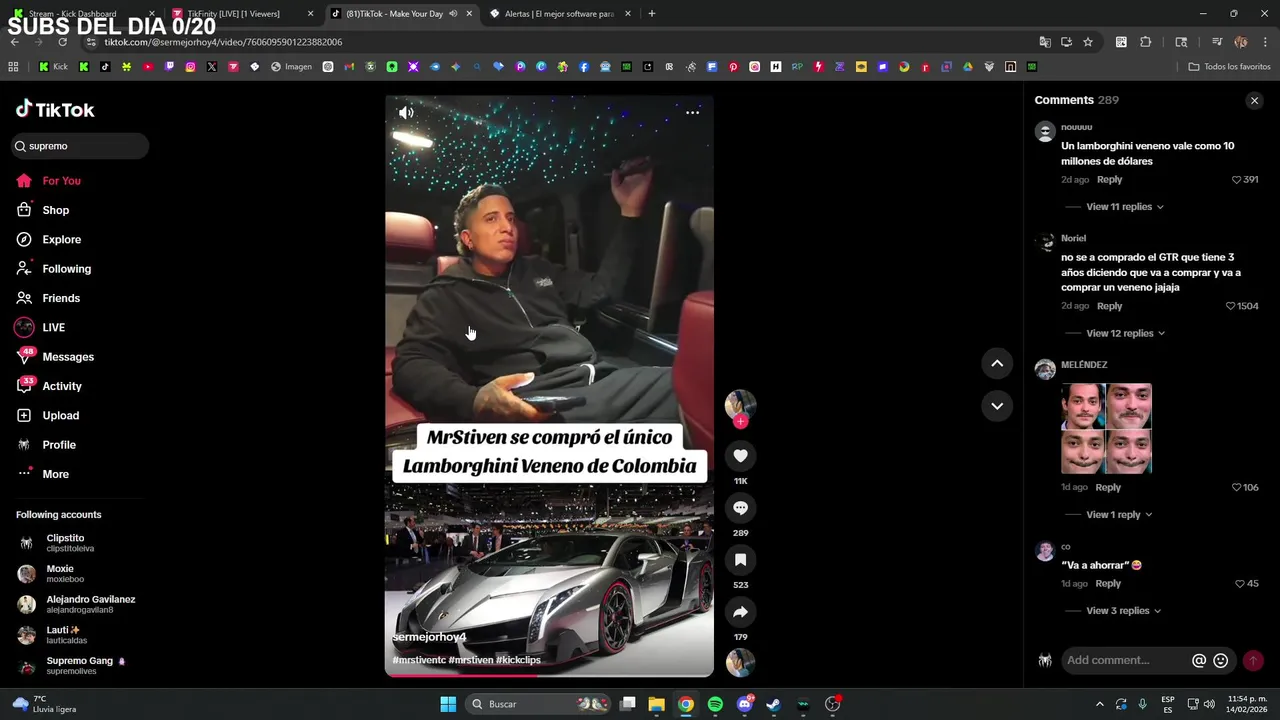Insert a mention with the @ icon
Viewport: 1280px width, 720px height.
tap(1199, 661)
